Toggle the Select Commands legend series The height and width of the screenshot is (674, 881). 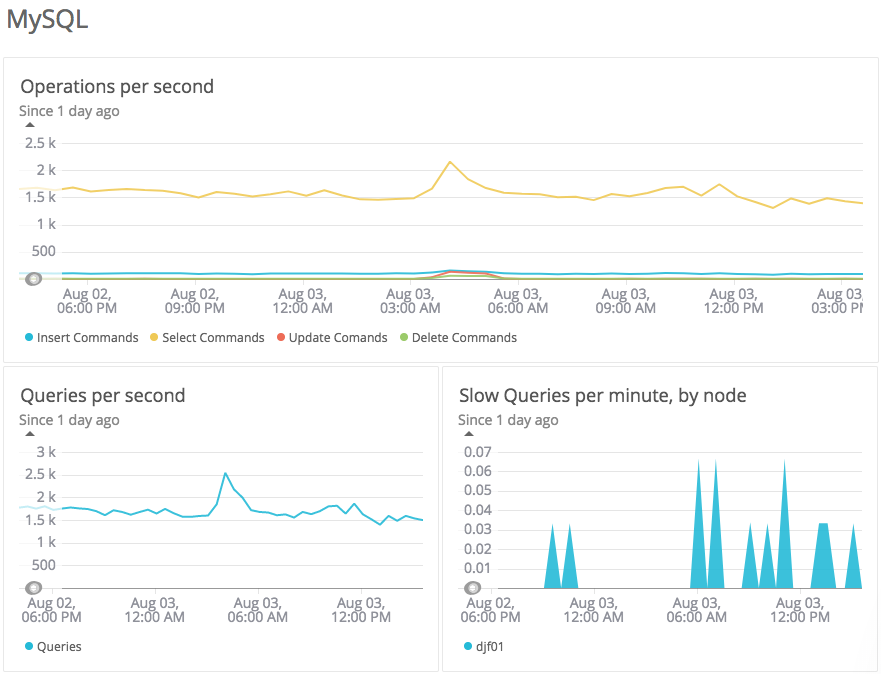pyautogui.click(x=207, y=338)
